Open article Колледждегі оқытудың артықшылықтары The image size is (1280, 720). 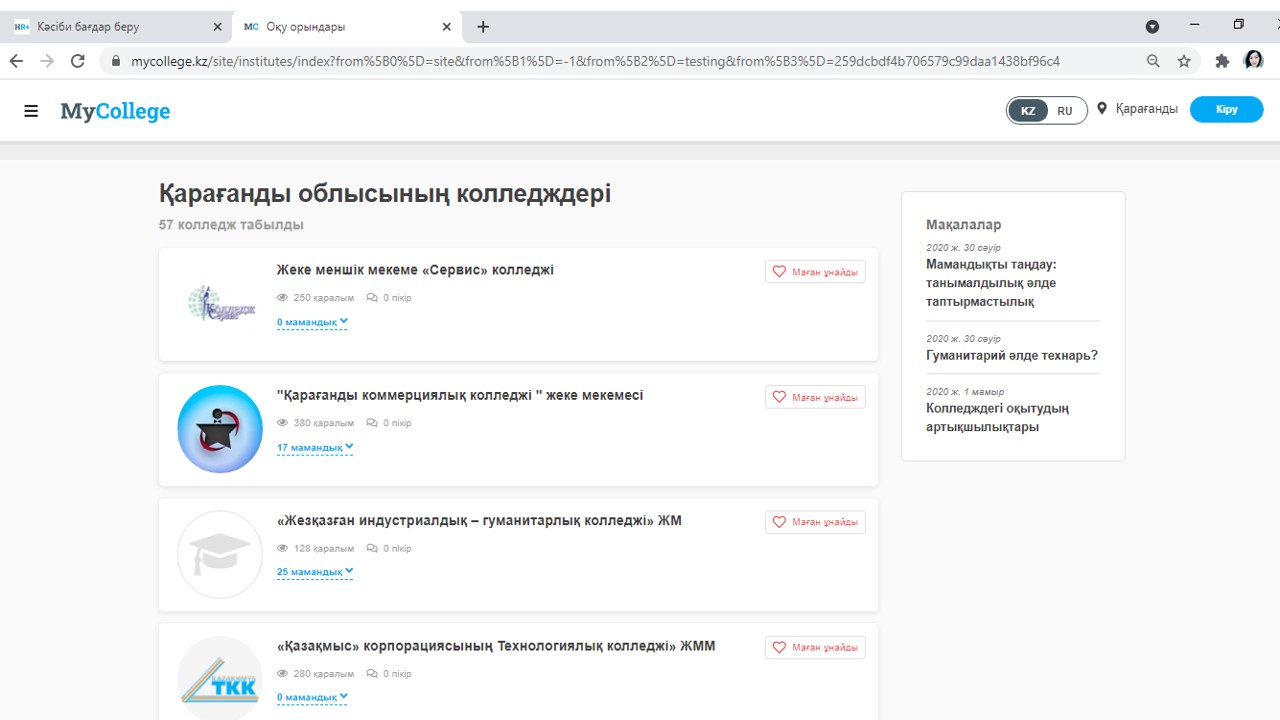point(997,418)
